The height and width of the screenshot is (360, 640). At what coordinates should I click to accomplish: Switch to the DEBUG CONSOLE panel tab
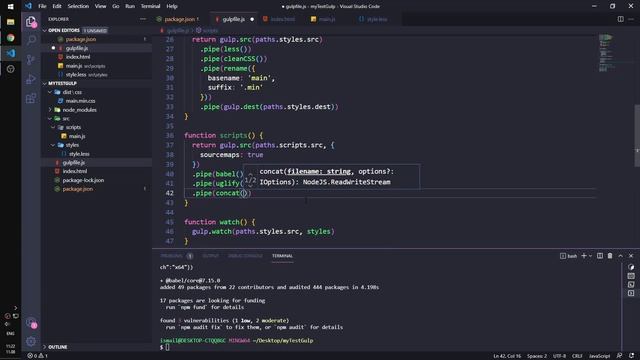tap(245, 256)
